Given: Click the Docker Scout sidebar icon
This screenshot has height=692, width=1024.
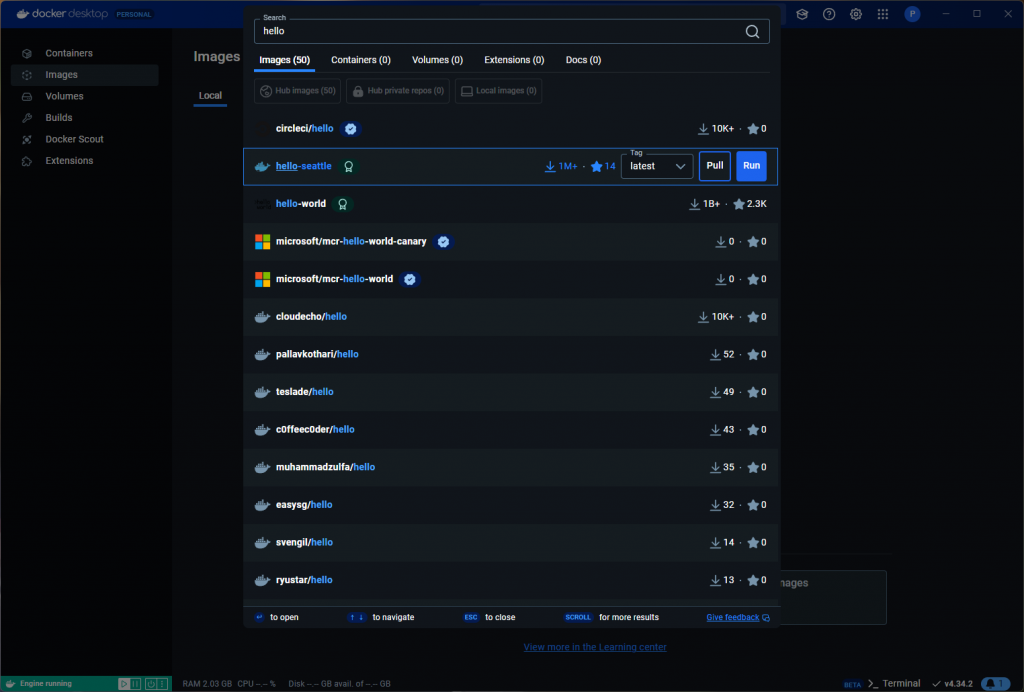Looking at the screenshot, I should point(27,140).
